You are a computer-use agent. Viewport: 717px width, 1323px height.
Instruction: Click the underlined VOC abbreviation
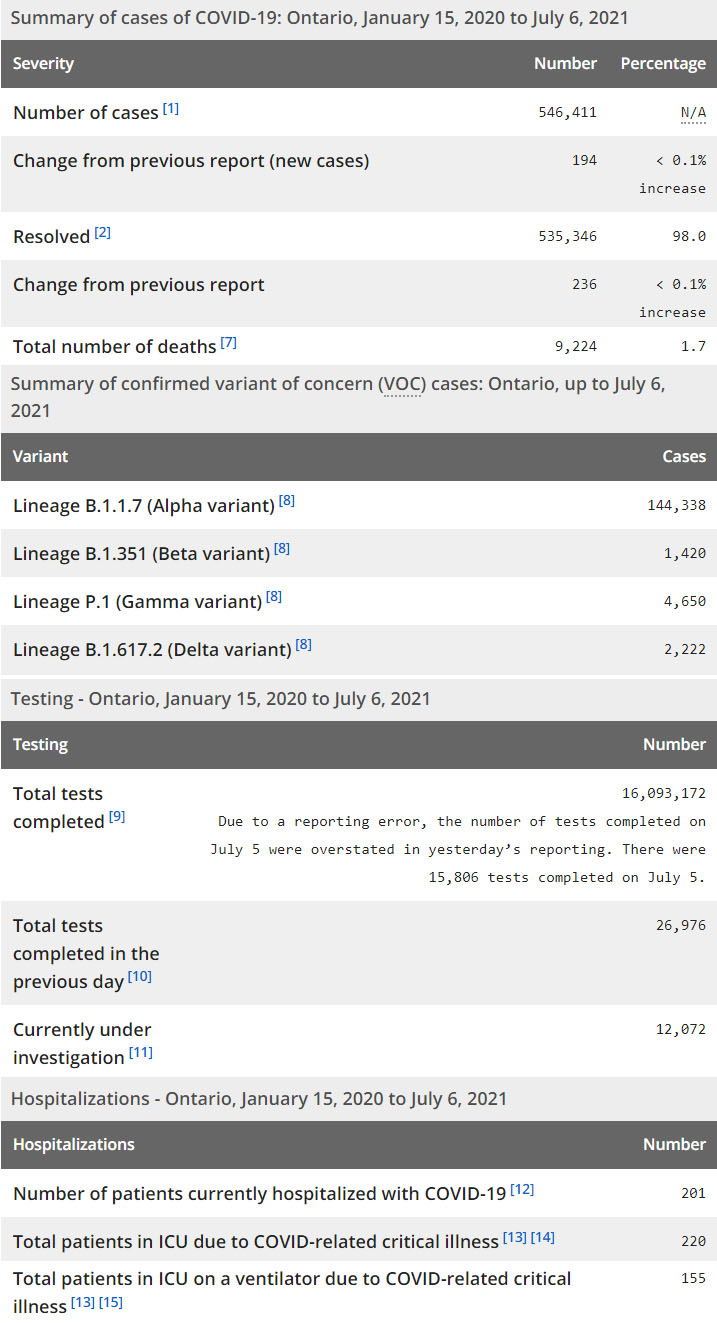click(400, 385)
